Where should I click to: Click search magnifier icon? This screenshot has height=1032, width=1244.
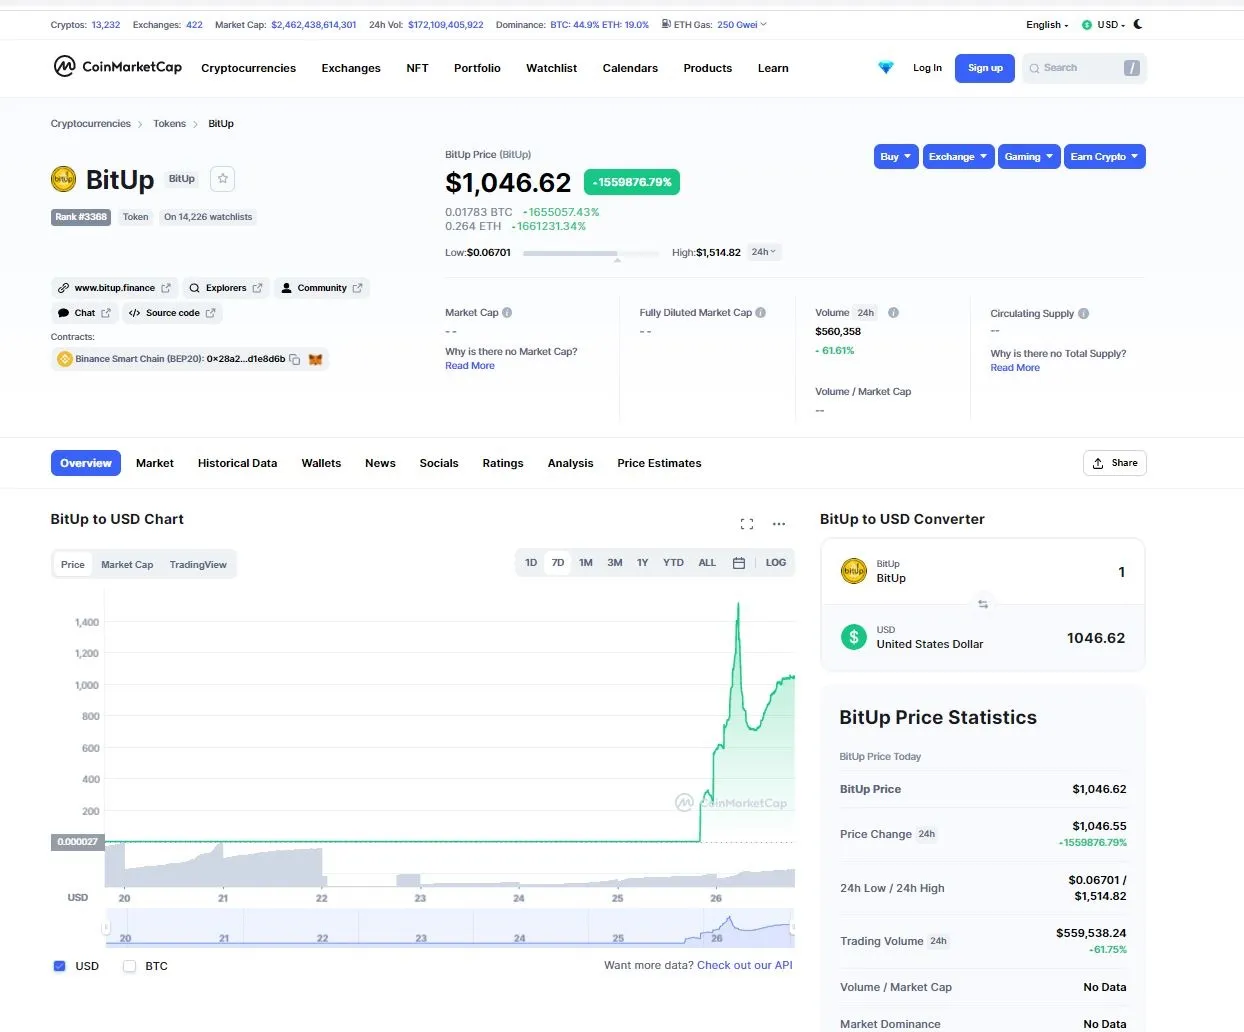1034,68
